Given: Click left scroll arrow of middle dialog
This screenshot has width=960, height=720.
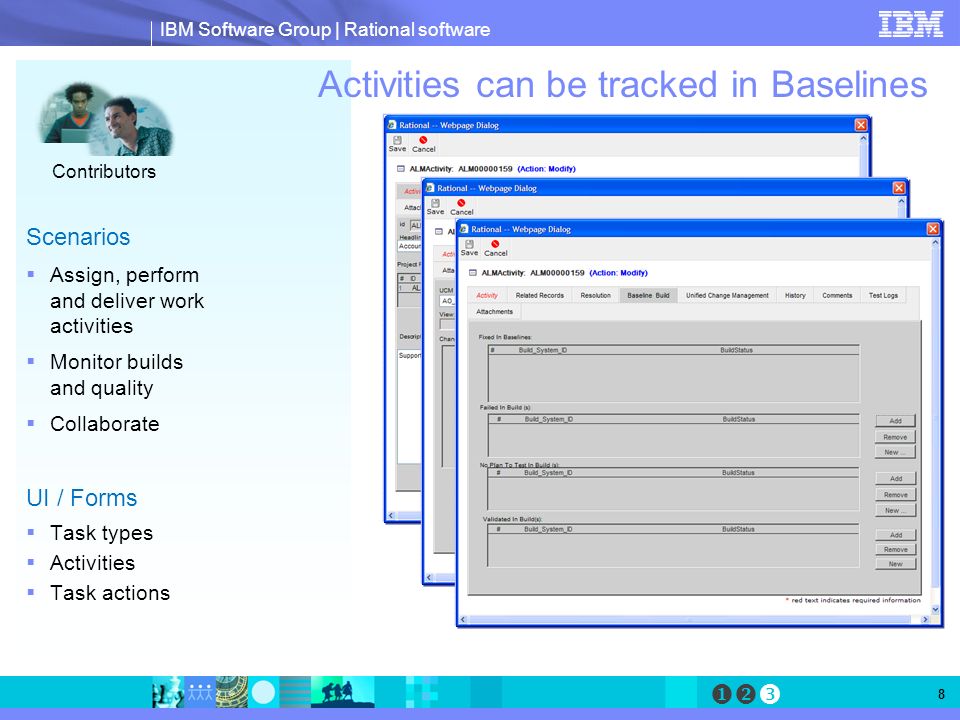Looking at the screenshot, I should (x=429, y=577).
